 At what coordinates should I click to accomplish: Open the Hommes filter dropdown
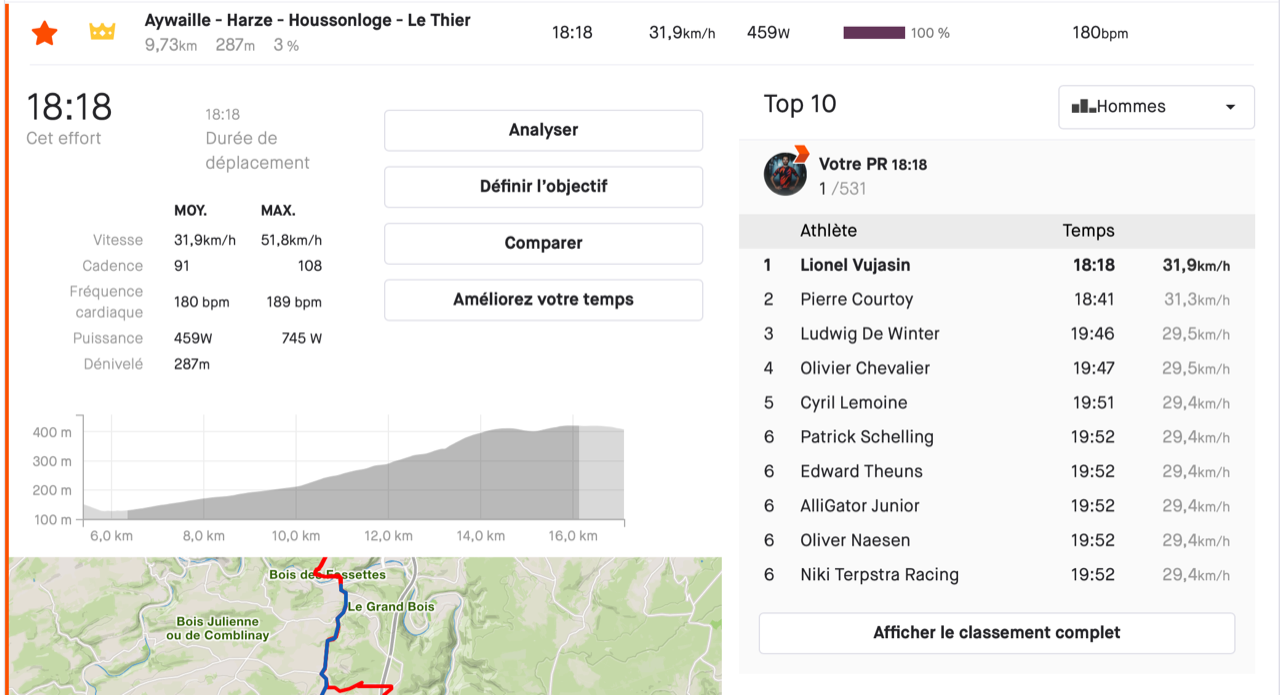tap(1156, 107)
